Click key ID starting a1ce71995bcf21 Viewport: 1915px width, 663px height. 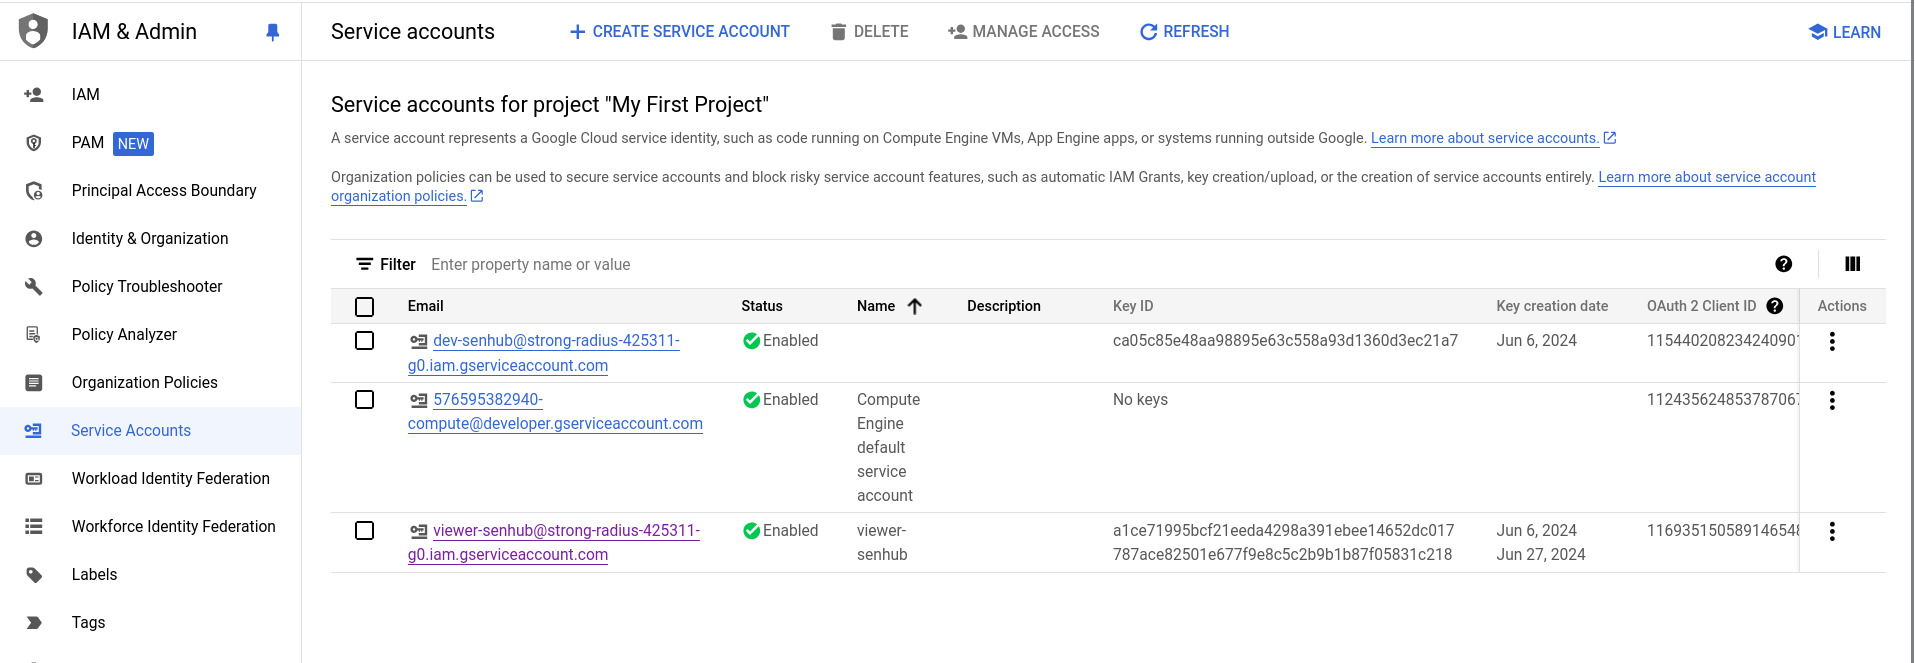click(1283, 531)
